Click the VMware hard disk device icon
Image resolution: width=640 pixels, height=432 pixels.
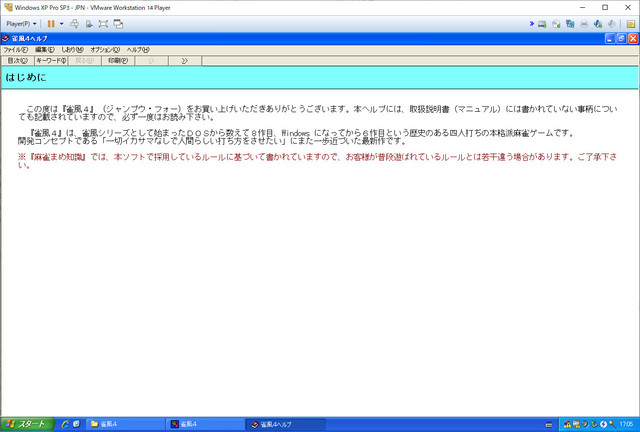(542, 24)
